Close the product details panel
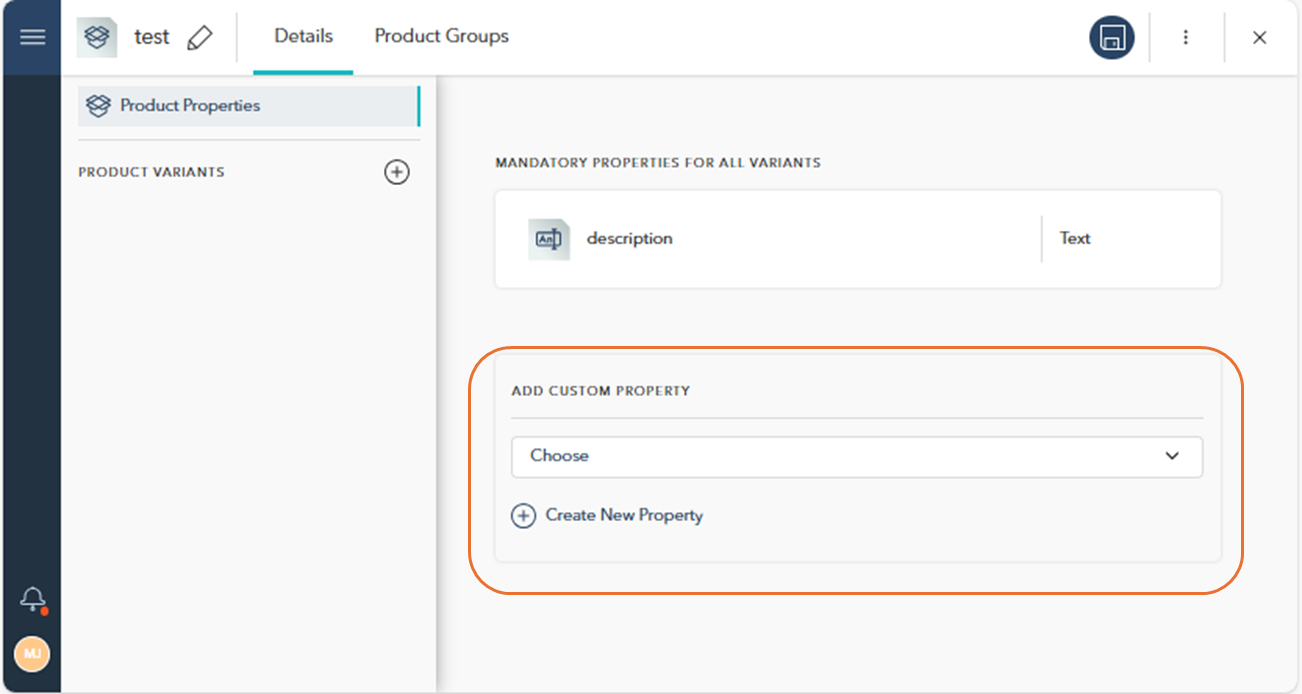This screenshot has width=1302, height=694. [1260, 38]
